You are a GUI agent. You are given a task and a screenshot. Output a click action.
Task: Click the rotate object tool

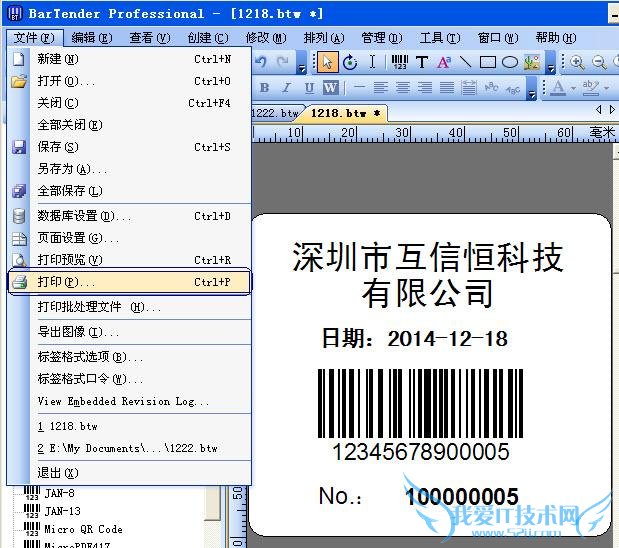pyautogui.click(x=350, y=62)
